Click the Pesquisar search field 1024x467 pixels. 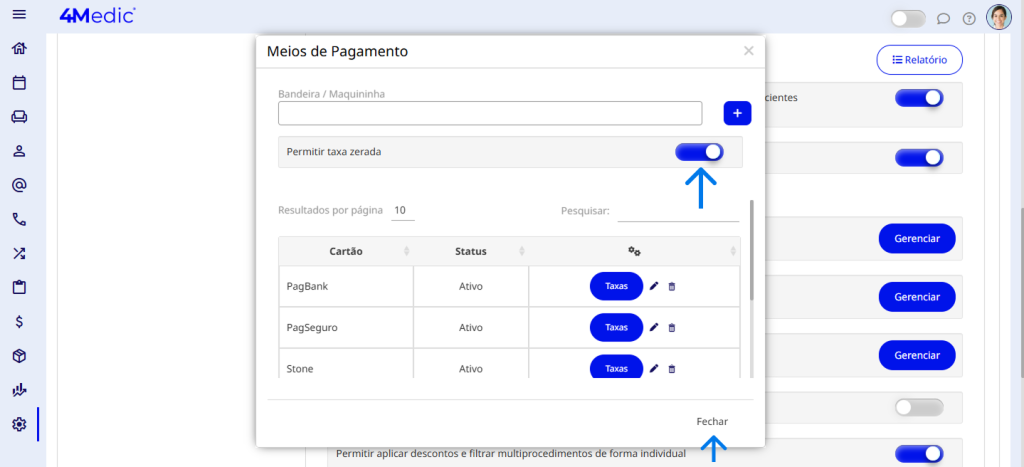(678, 211)
